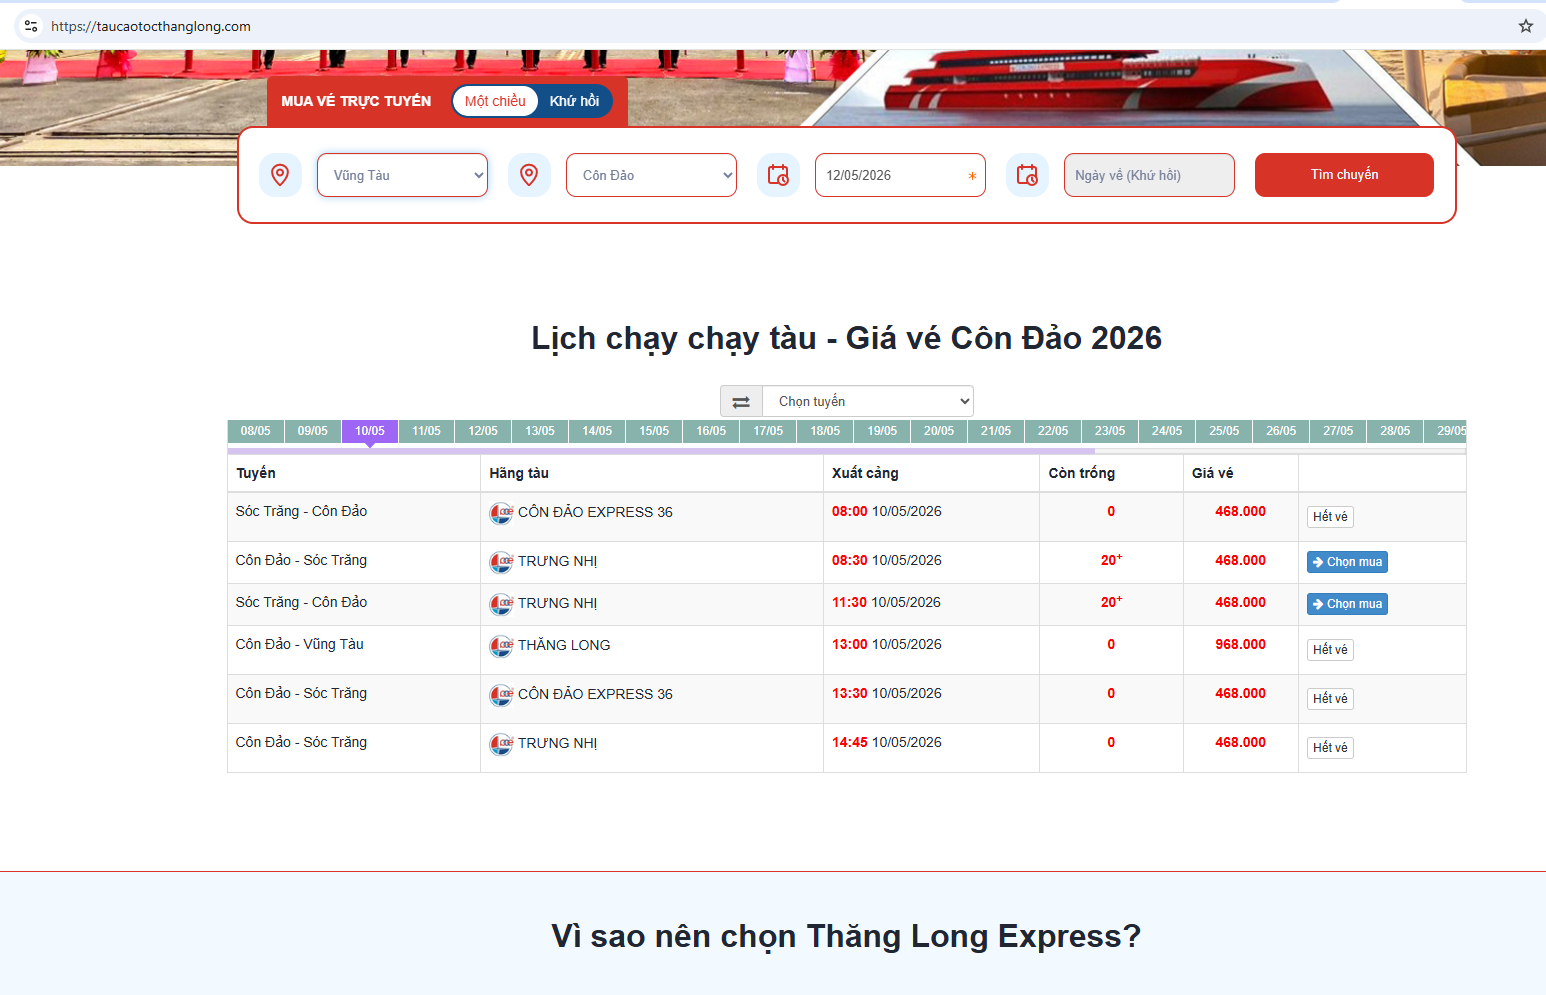
Task: Bookmark this page with the star icon
Action: [1525, 26]
